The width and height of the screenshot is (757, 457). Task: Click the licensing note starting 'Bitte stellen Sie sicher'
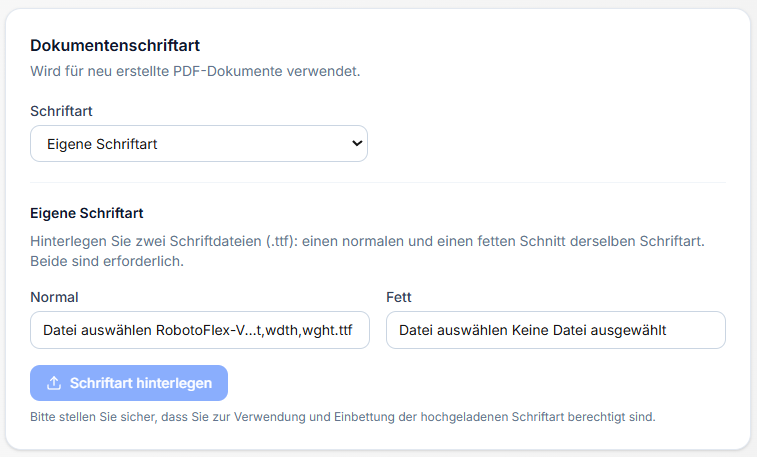tap(343, 417)
